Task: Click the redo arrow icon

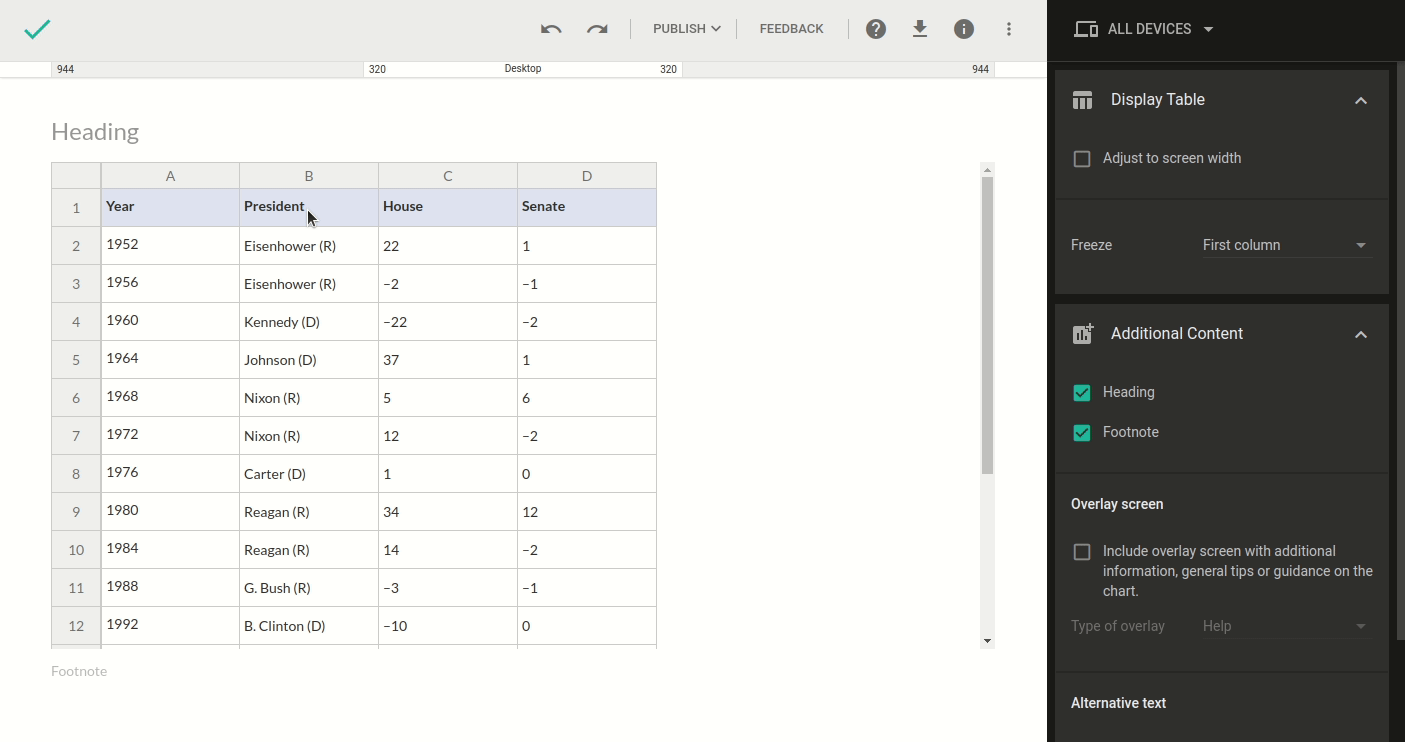Action: (x=597, y=28)
